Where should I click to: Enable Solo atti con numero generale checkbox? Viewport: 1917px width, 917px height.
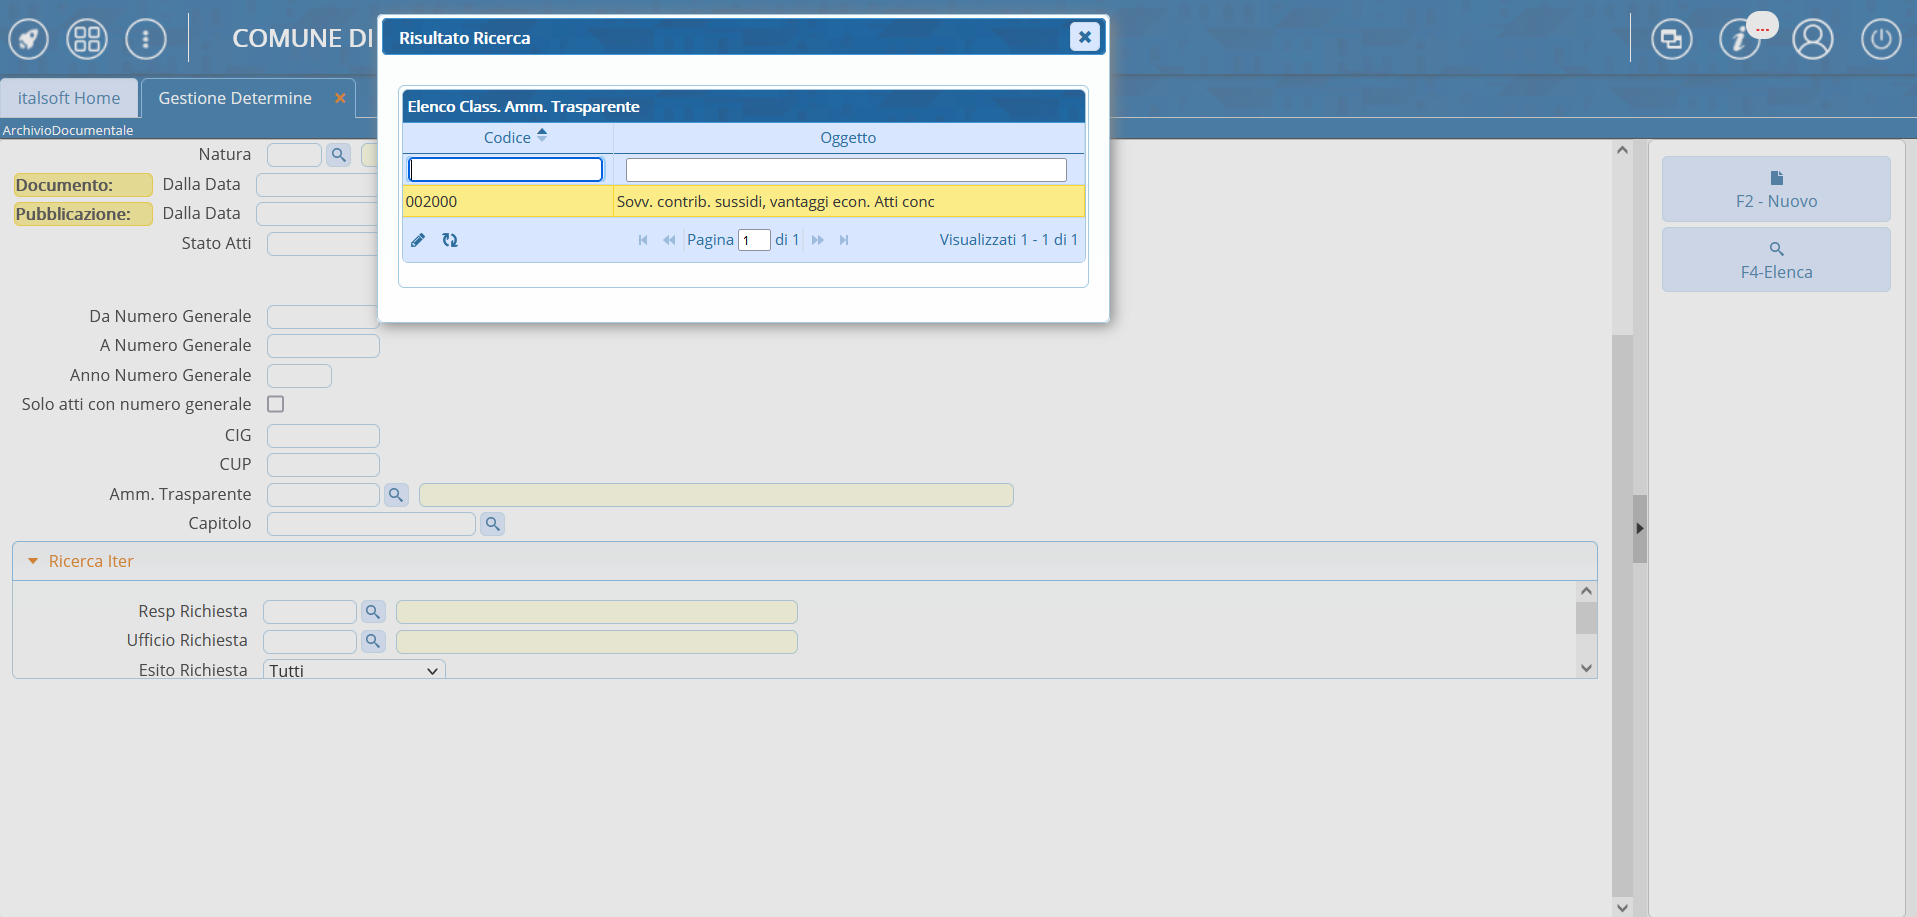pyautogui.click(x=276, y=404)
